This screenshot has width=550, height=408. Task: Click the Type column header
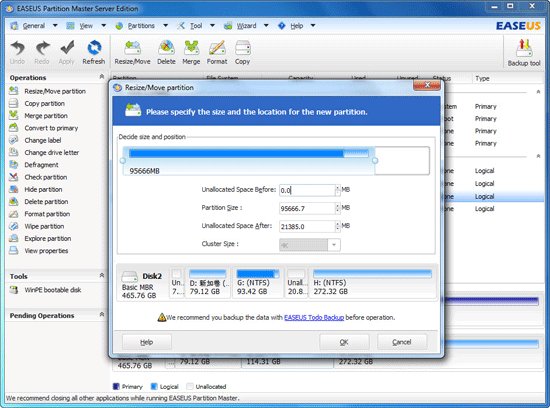pos(482,79)
